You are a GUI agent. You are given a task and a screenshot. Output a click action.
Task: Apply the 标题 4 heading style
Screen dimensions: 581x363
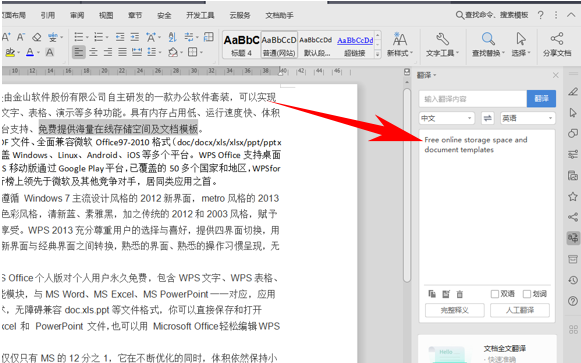pos(242,45)
